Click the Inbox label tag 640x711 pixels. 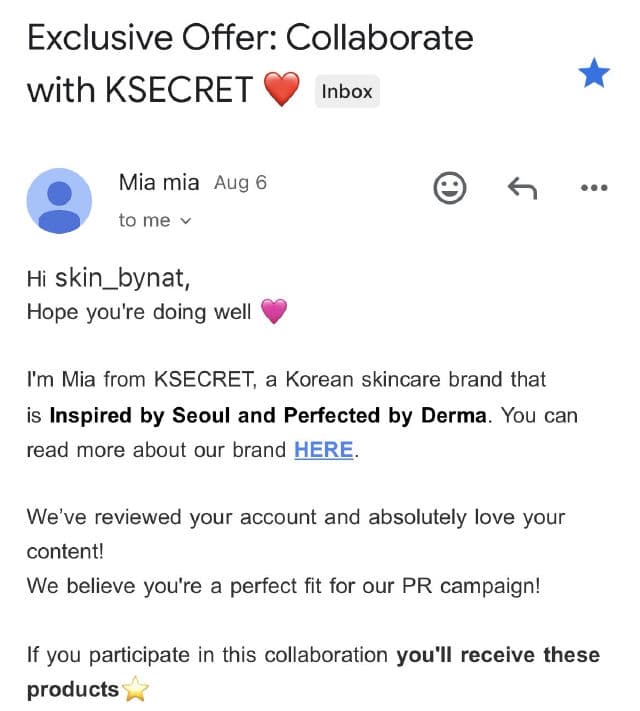tap(347, 91)
